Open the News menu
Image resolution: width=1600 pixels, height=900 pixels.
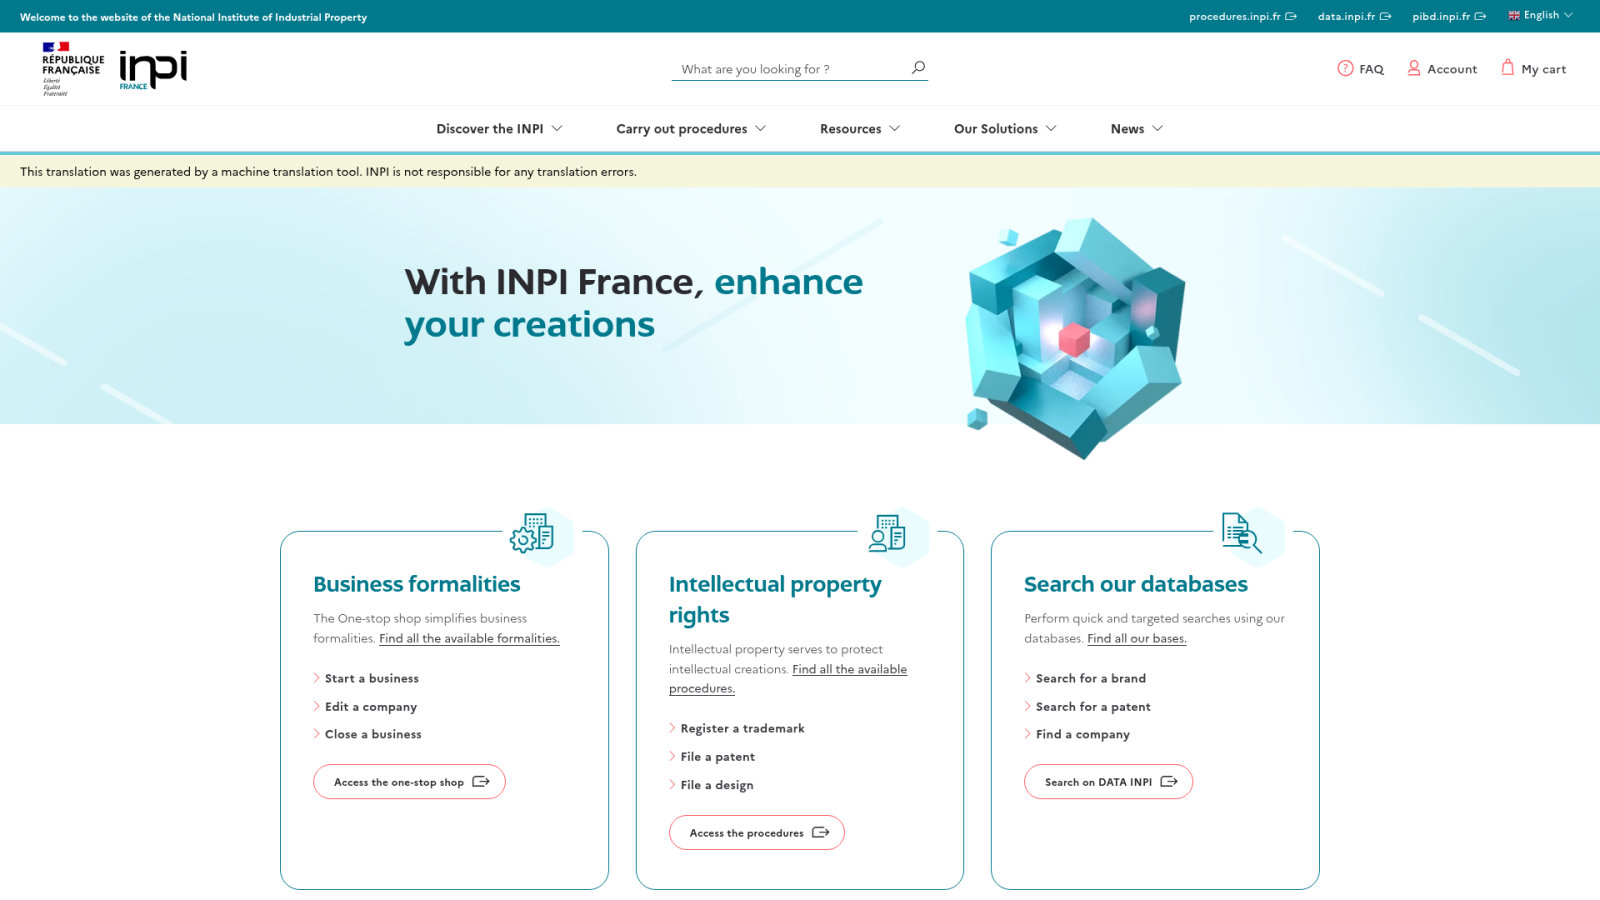coord(1137,129)
